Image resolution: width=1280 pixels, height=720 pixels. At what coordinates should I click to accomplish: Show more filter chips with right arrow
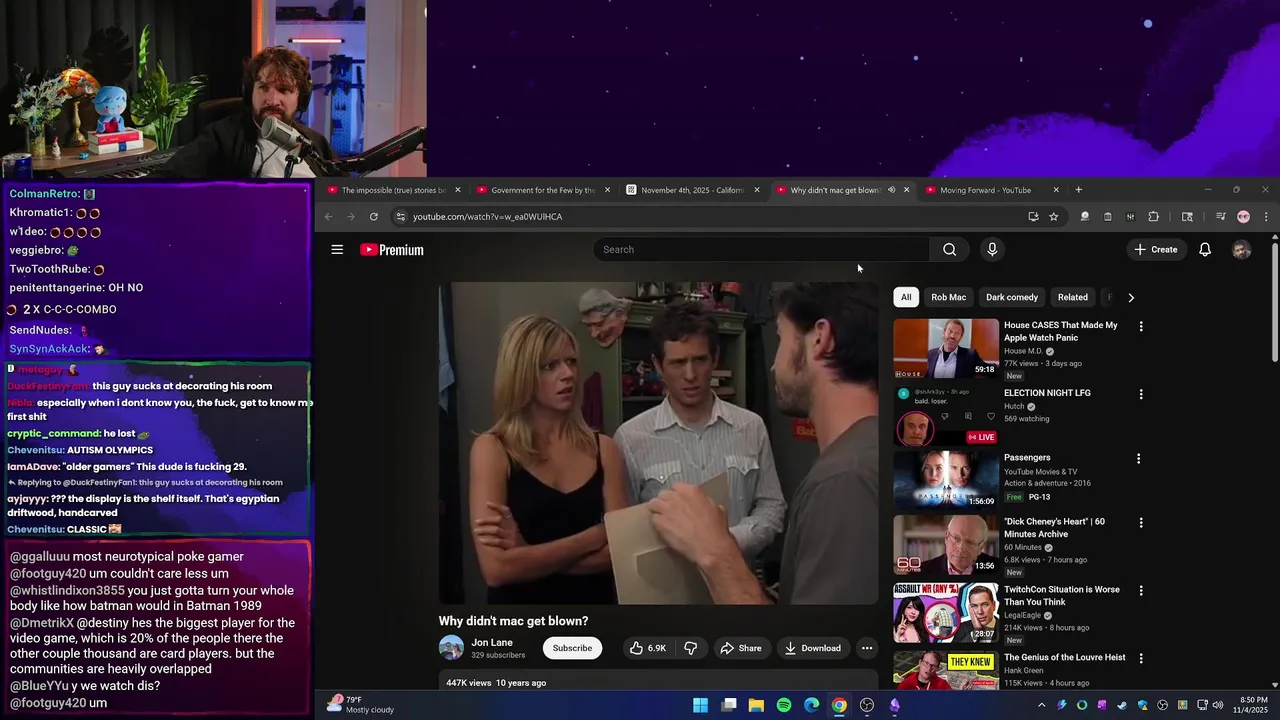1131,297
